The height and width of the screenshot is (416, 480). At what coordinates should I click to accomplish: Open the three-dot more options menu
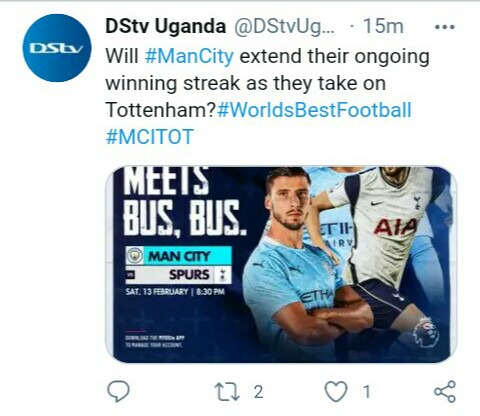445,27
